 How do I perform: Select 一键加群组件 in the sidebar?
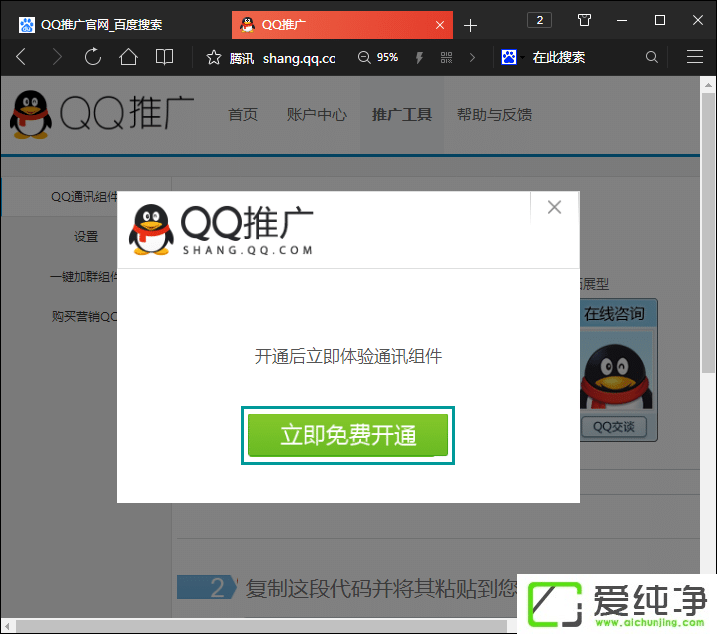pos(84,277)
